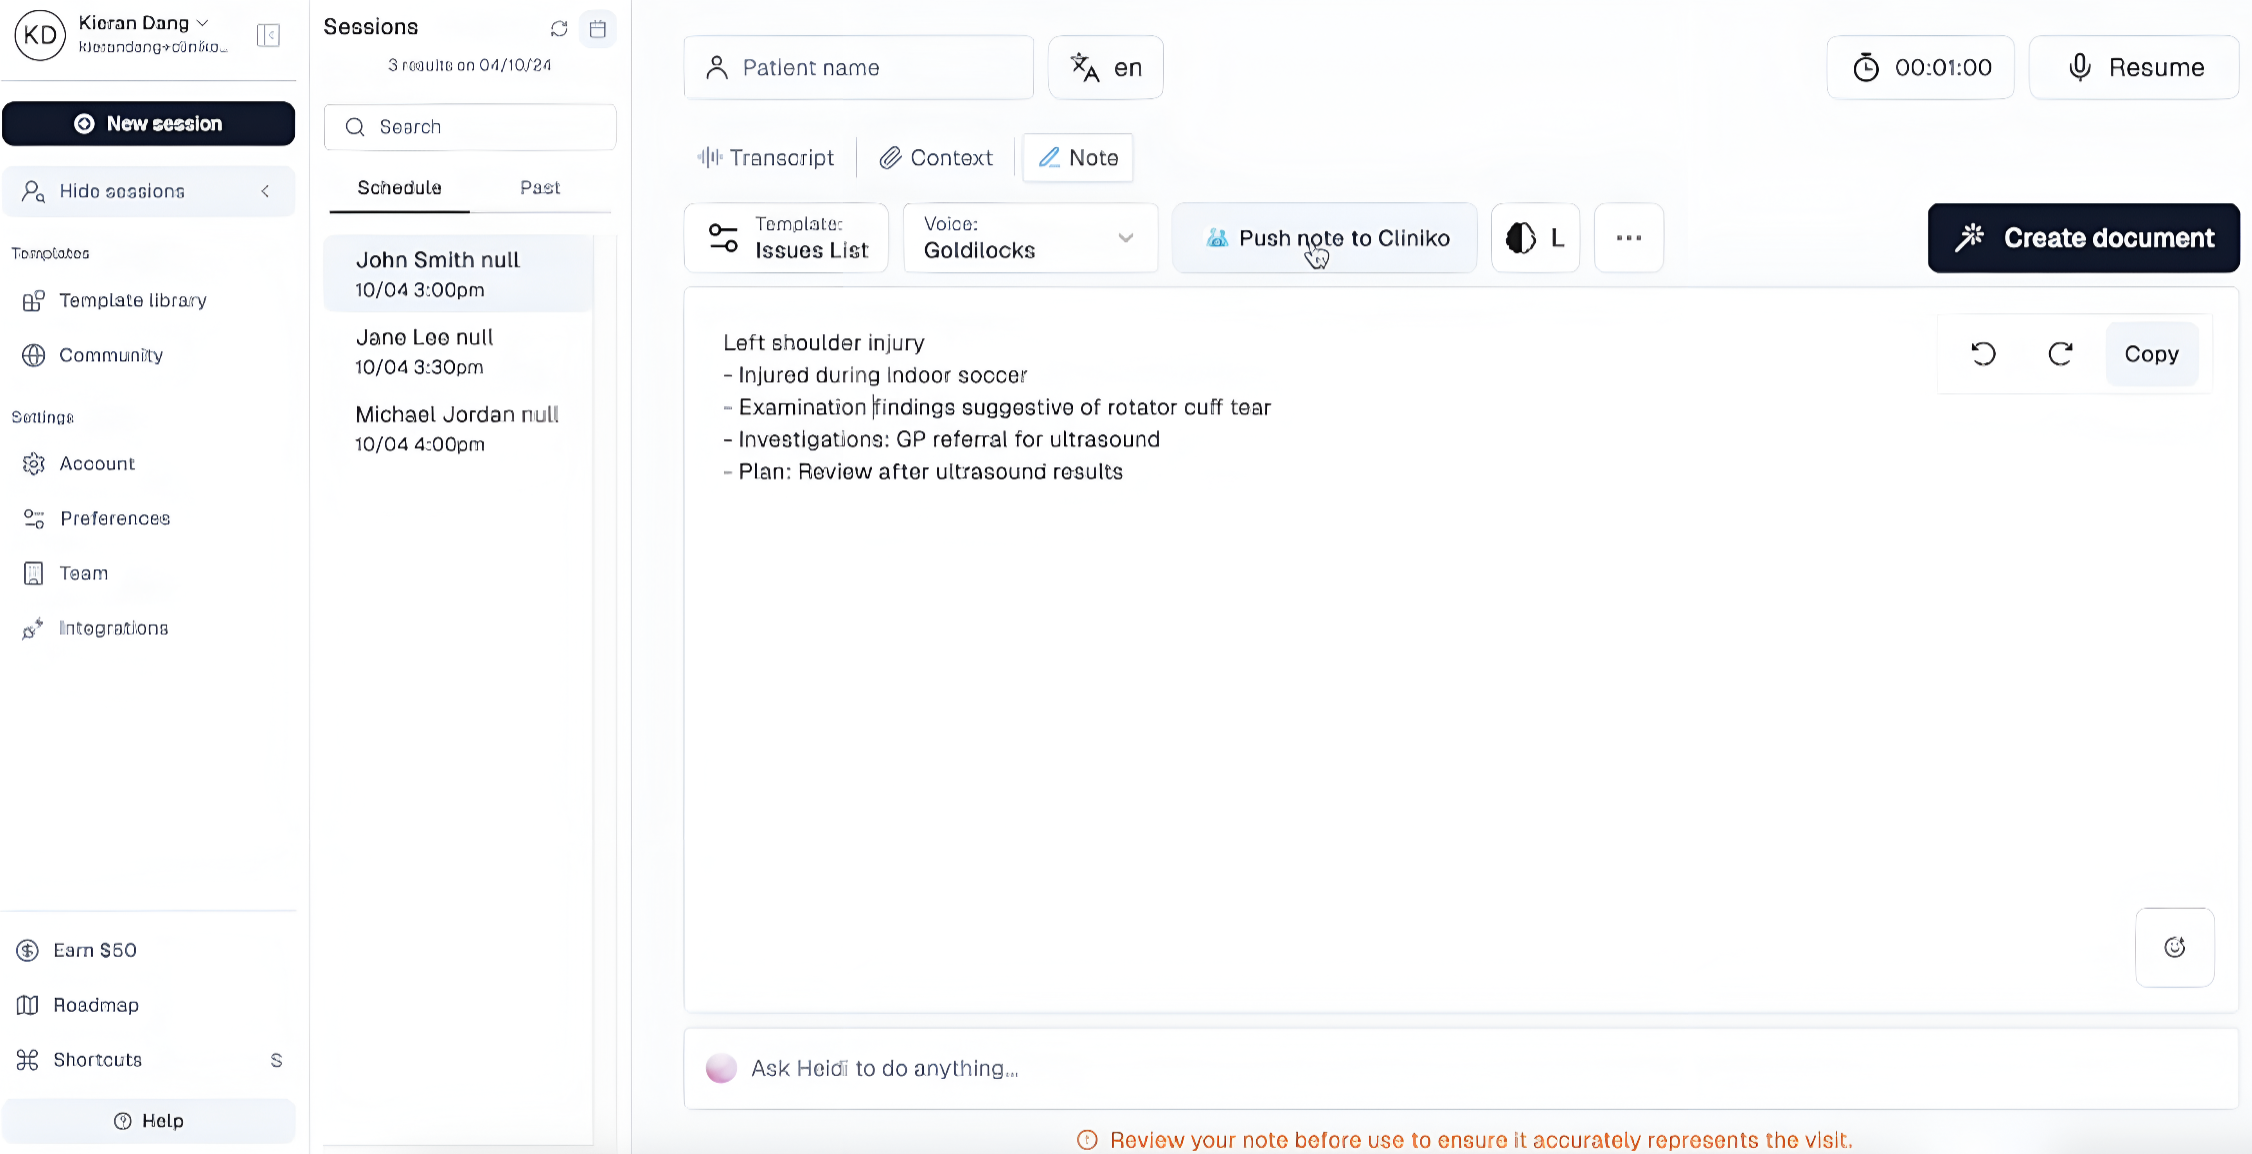Click the Help button

[x=149, y=1121]
